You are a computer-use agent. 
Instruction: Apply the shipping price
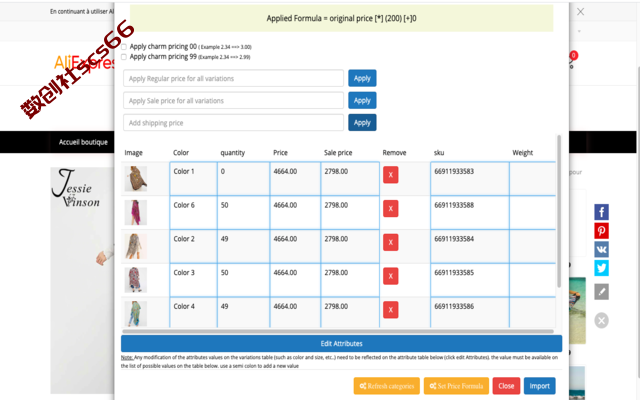point(362,122)
